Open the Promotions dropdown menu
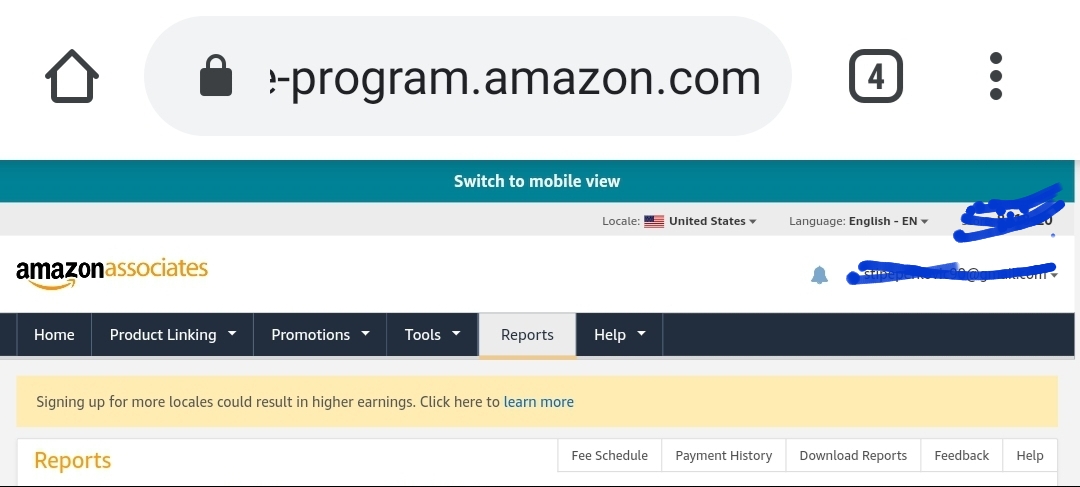This screenshot has width=1080, height=487. (x=320, y=335)
